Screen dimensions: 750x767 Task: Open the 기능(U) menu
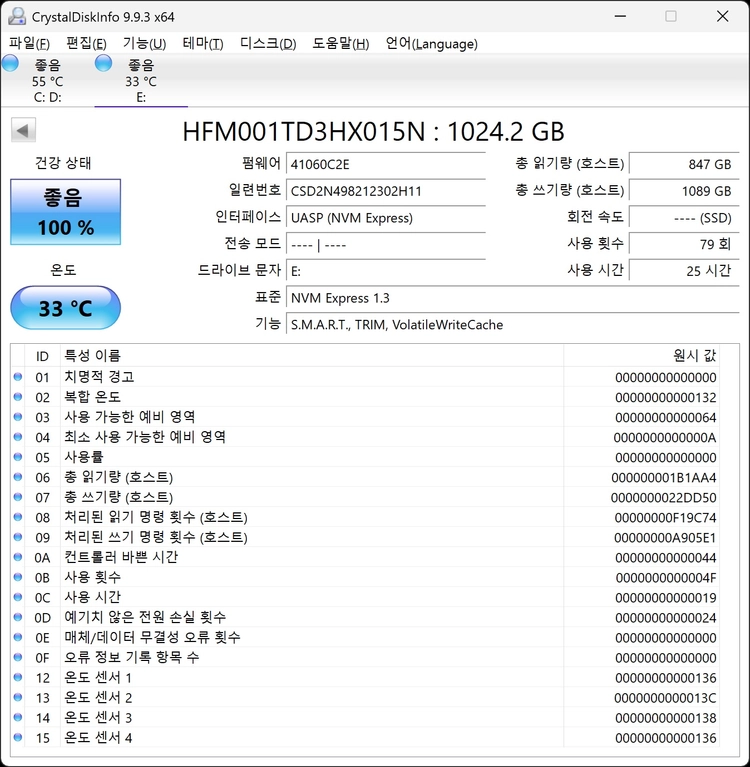[x=144, y=44]
